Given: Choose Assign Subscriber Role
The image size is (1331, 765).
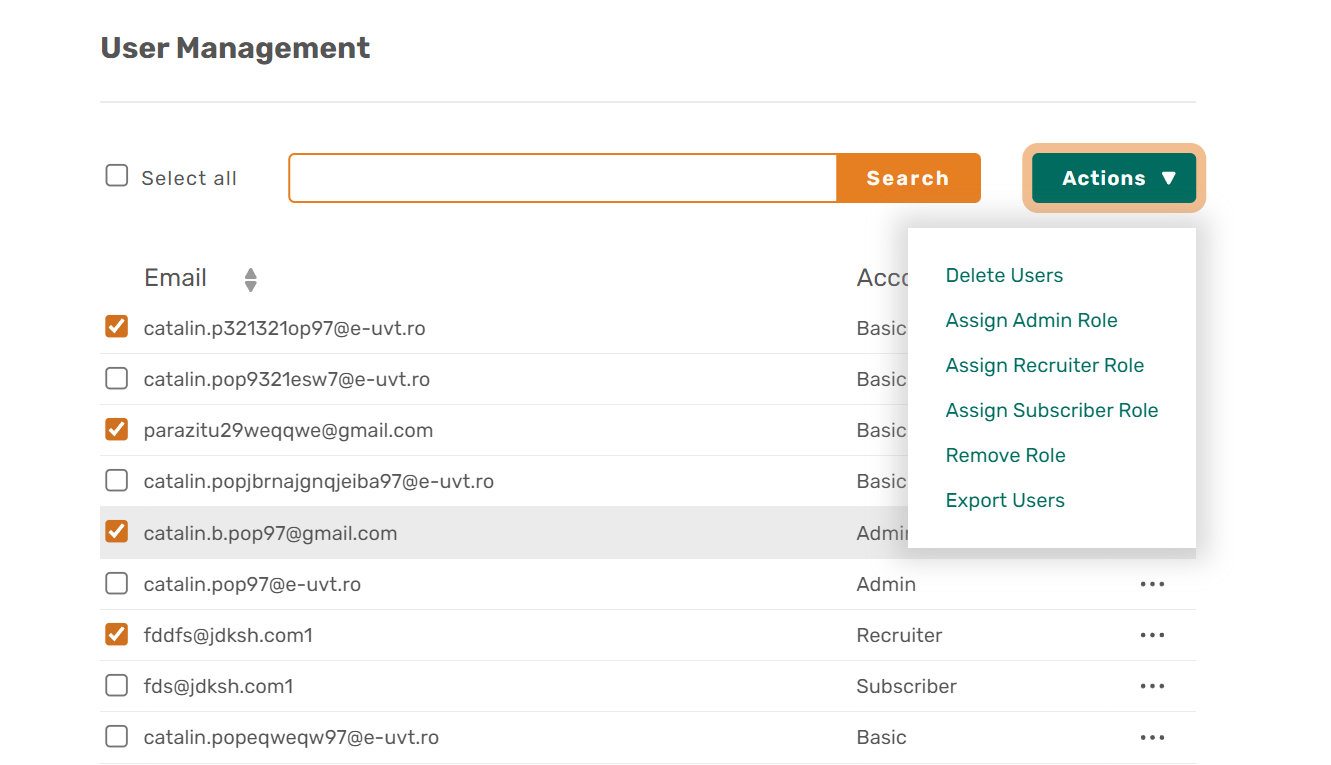Looking at the screenshot, I should pos(1051,410).
